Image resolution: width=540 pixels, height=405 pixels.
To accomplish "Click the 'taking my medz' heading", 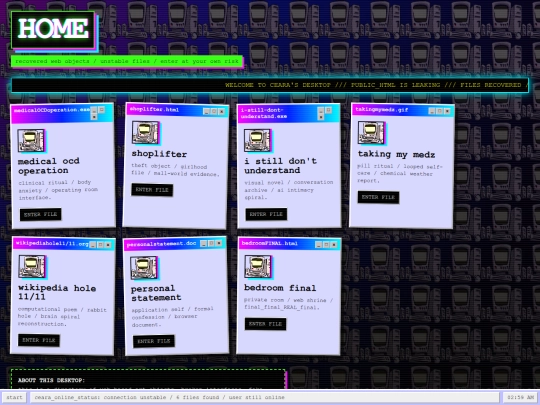I will (x=396, y=154).
